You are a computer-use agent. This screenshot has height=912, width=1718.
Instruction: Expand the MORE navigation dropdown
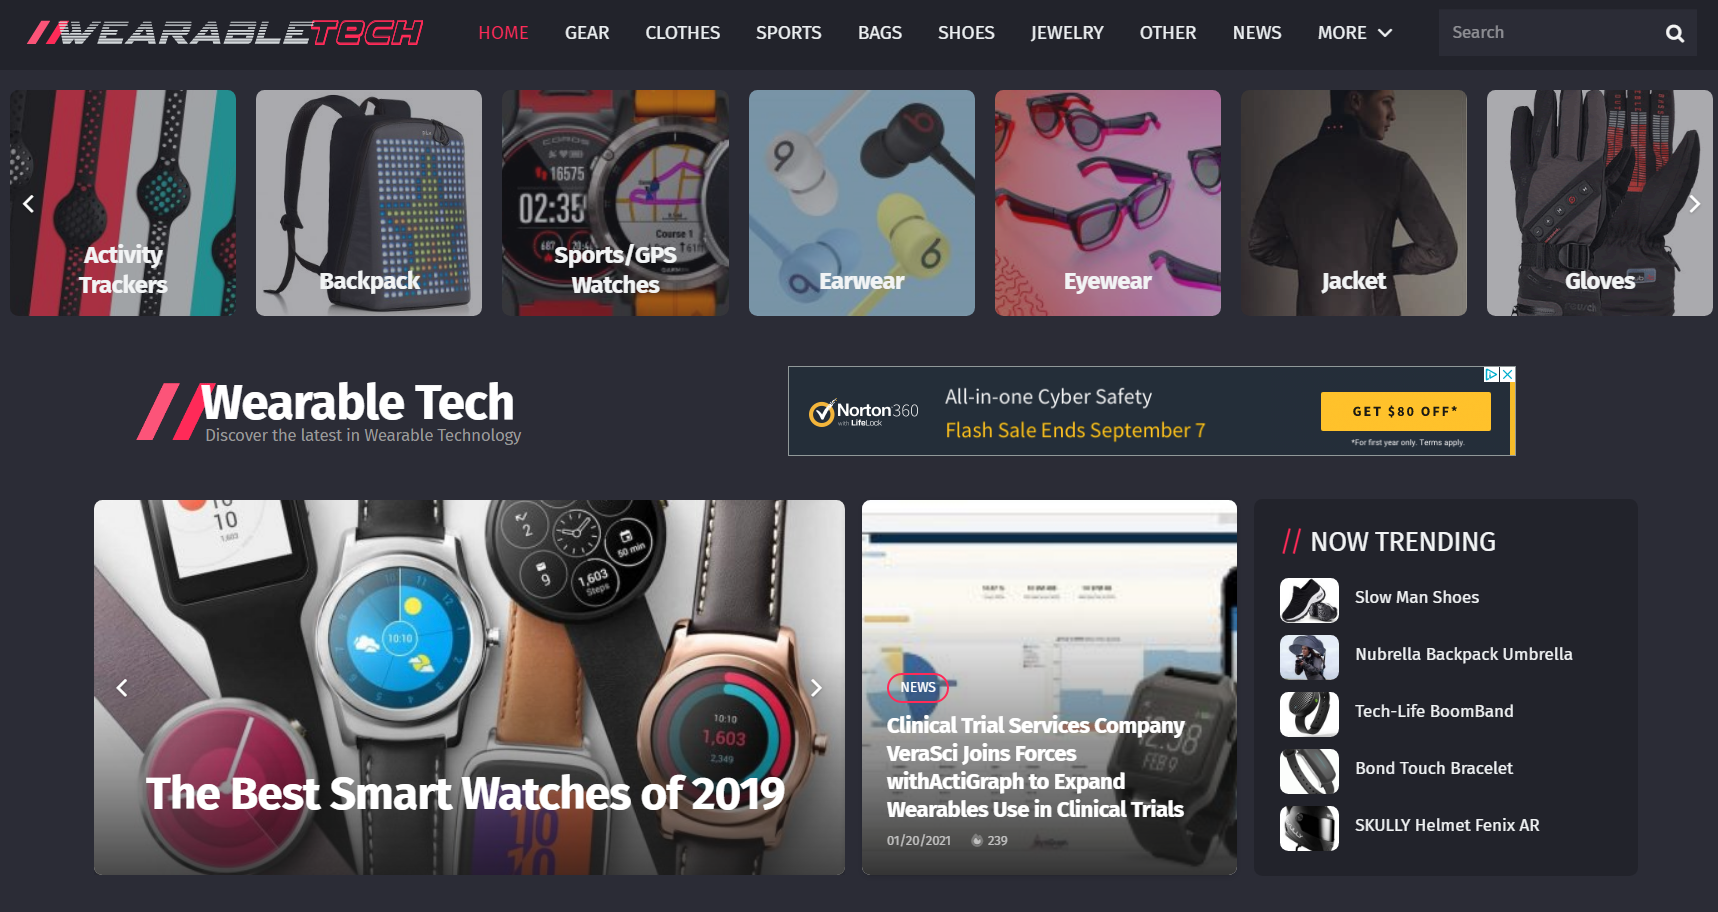1354,33
